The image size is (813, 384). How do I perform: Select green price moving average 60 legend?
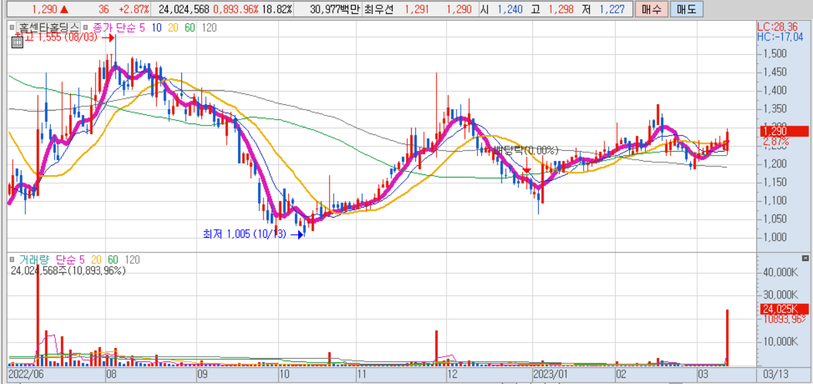(189, 28)
